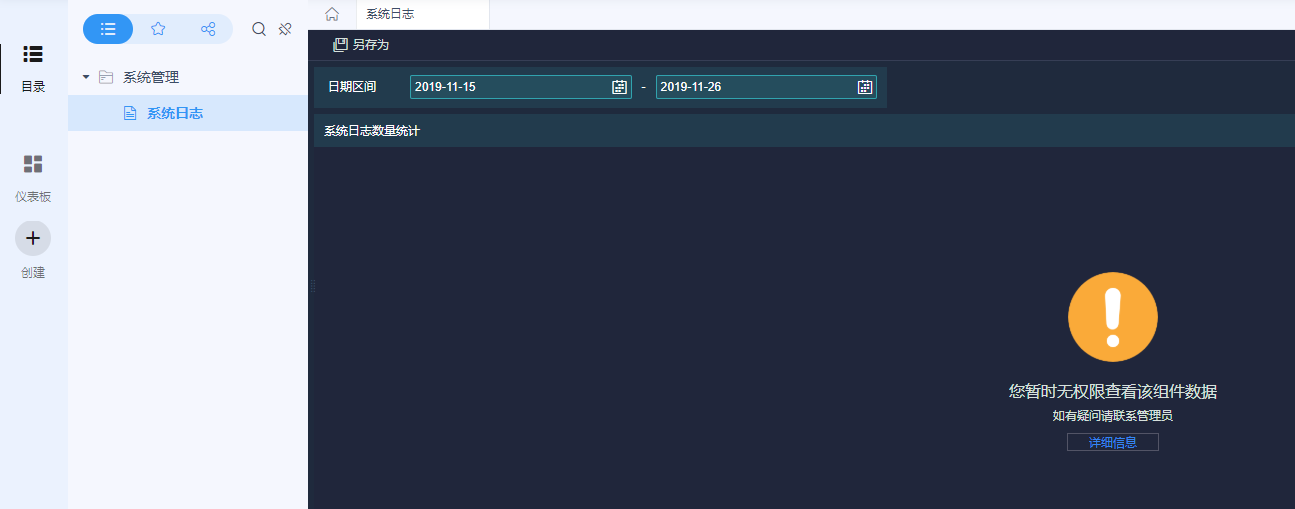Select the 系统管理 folder

151,77
